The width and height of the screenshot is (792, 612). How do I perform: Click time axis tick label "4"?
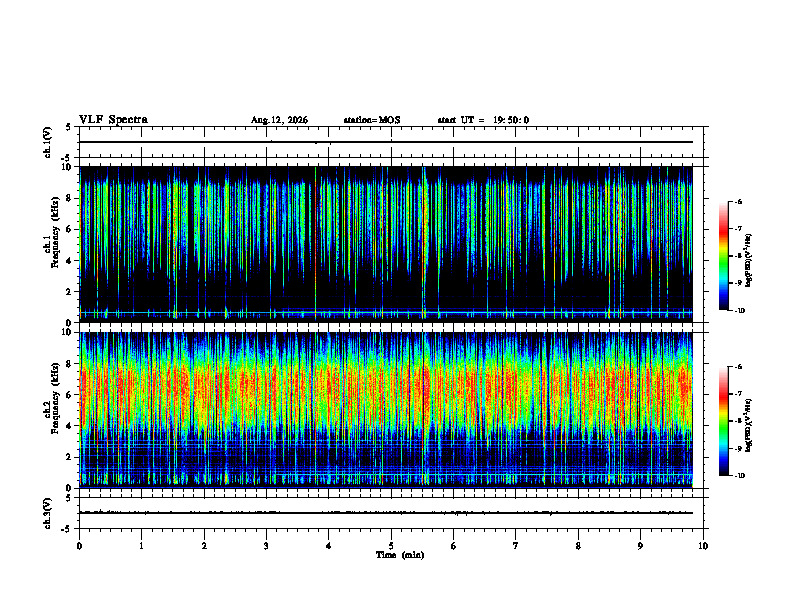click(x=329, y=545)
